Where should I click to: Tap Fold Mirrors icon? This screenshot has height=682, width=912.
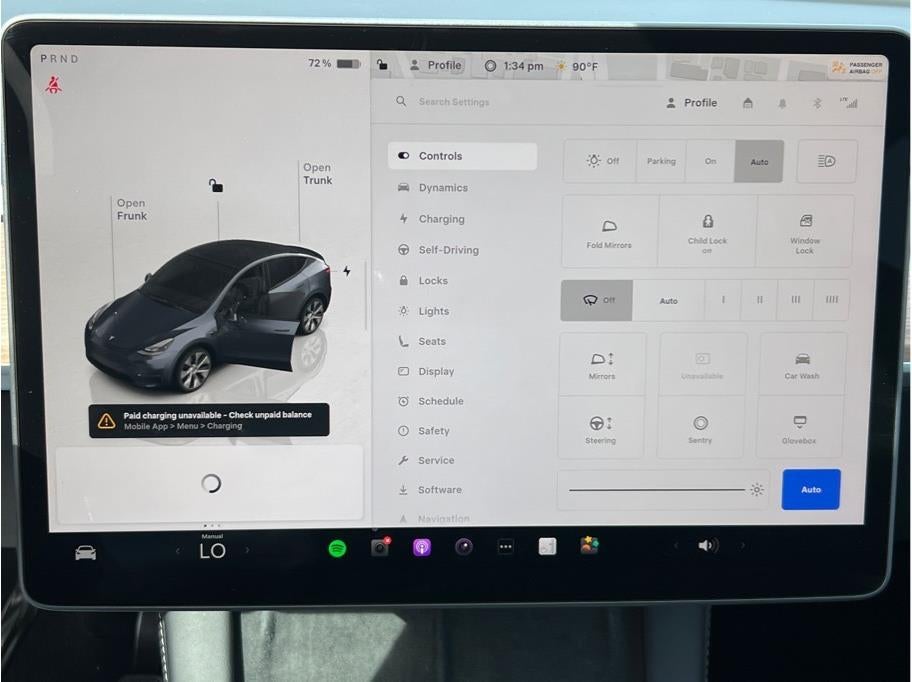point(609,232)
